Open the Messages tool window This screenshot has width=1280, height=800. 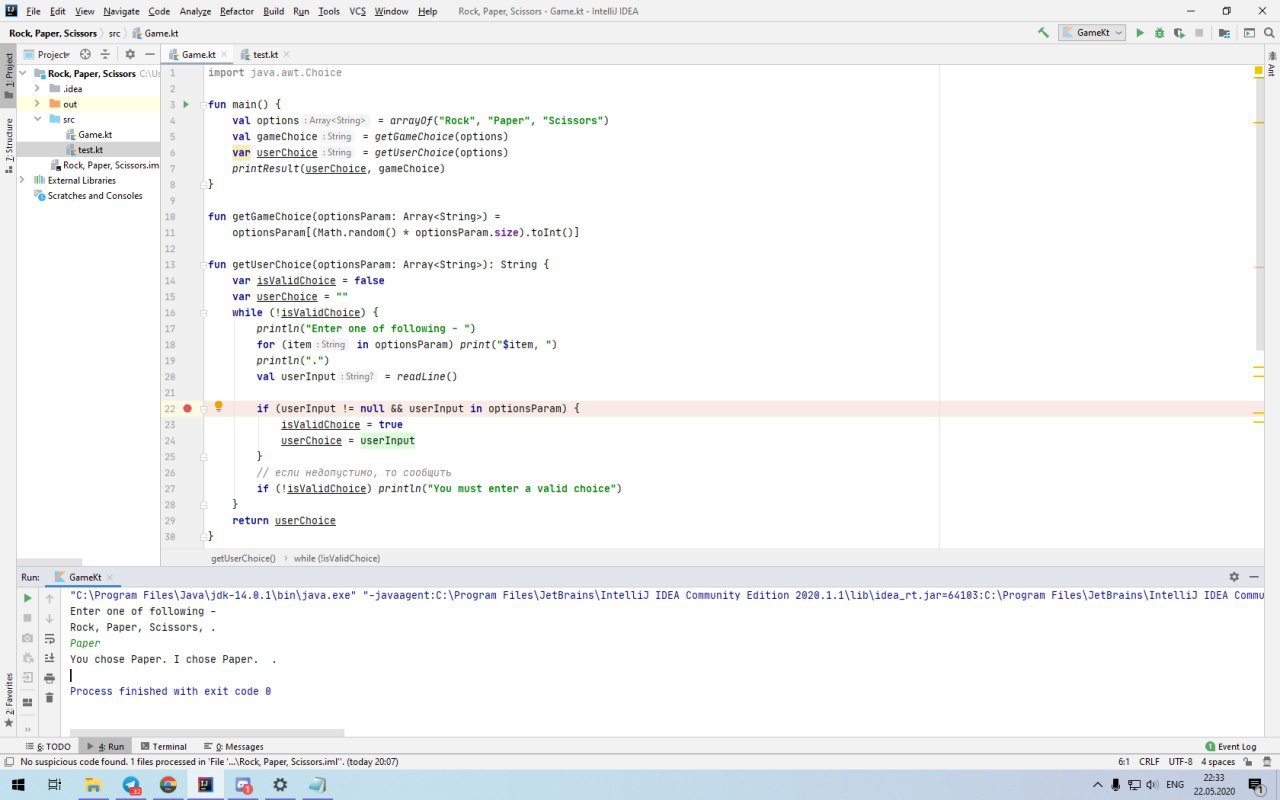pos(233,746)
